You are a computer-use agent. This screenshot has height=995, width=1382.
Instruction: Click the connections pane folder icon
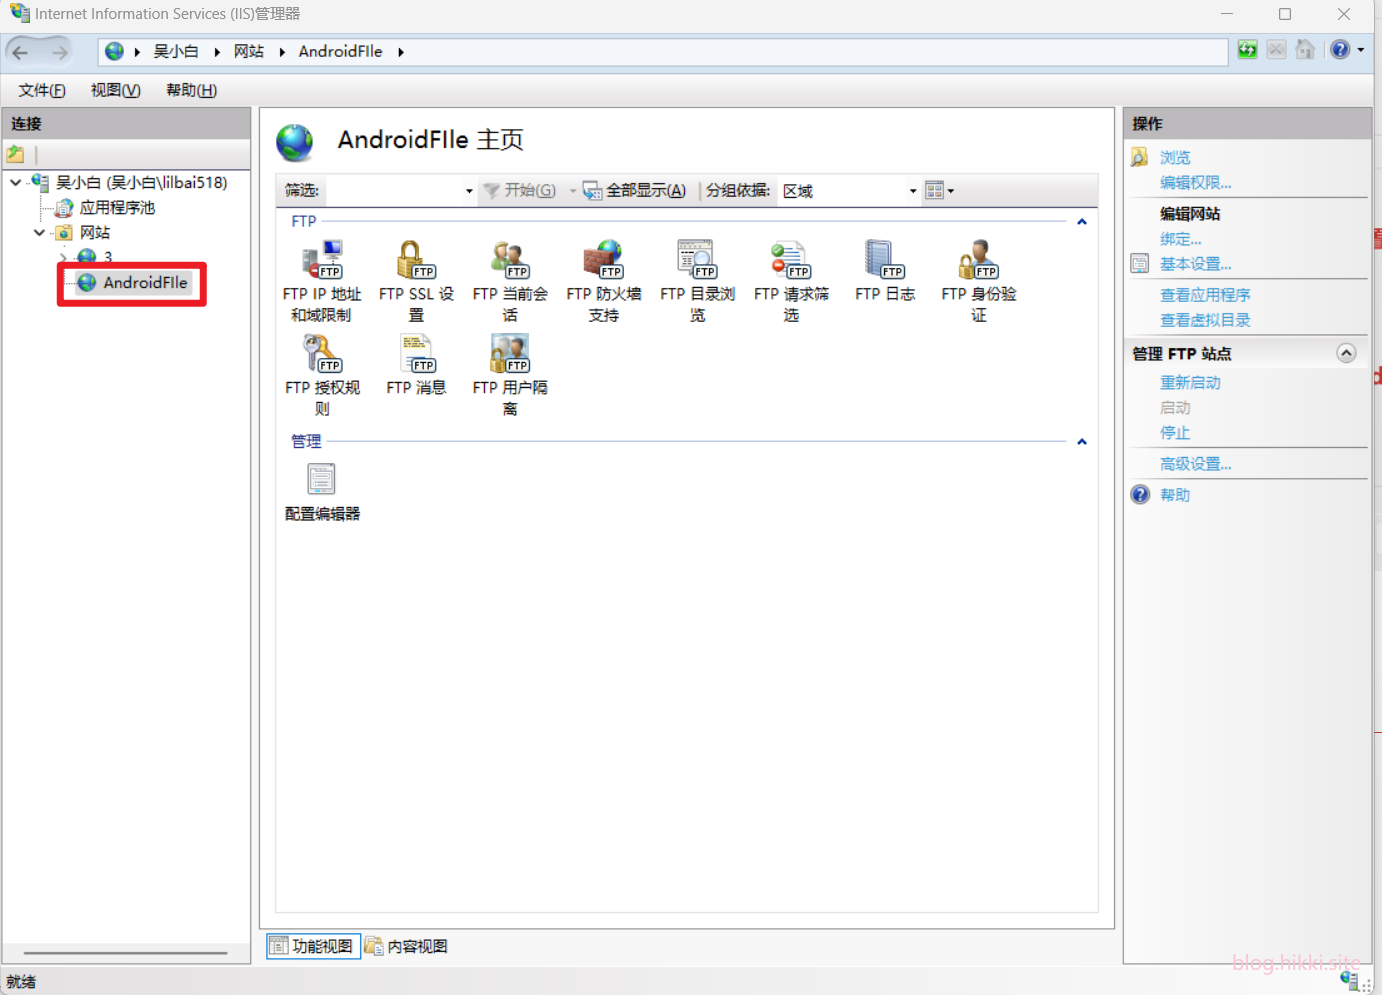(x=15, y=154)
